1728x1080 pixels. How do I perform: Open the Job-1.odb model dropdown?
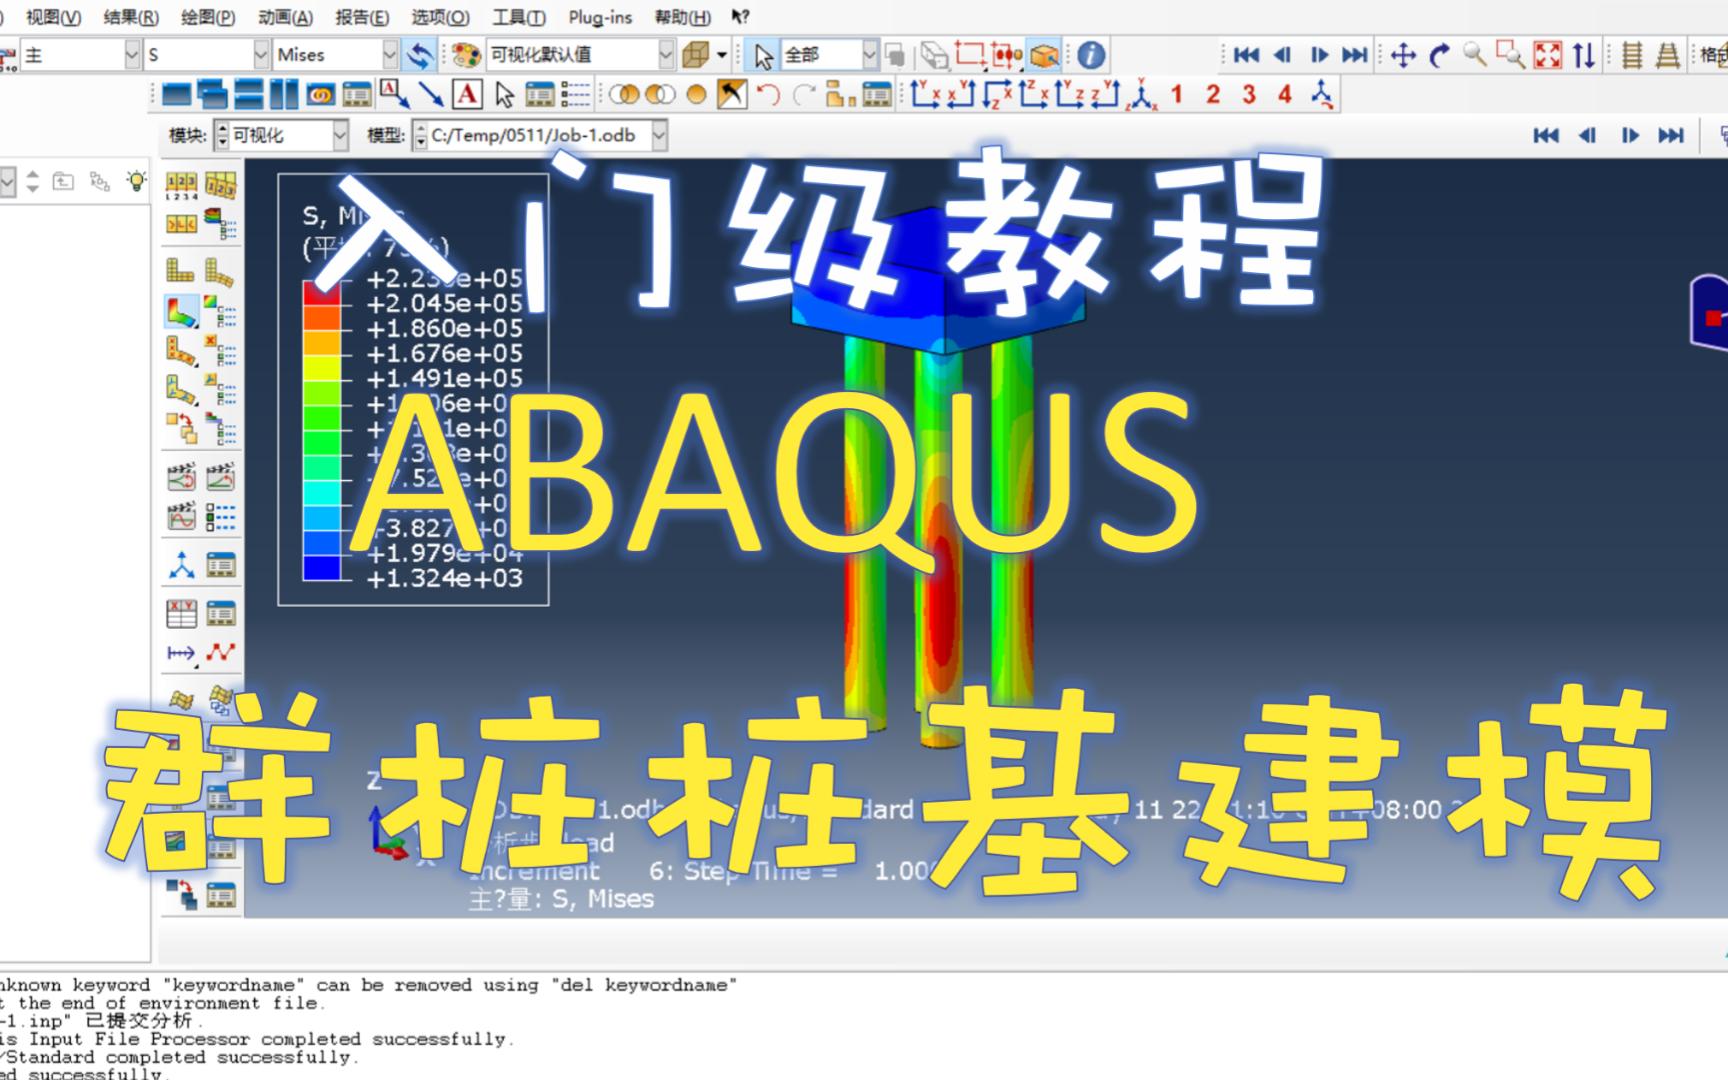pyautogui.click(x=659, y=135)
